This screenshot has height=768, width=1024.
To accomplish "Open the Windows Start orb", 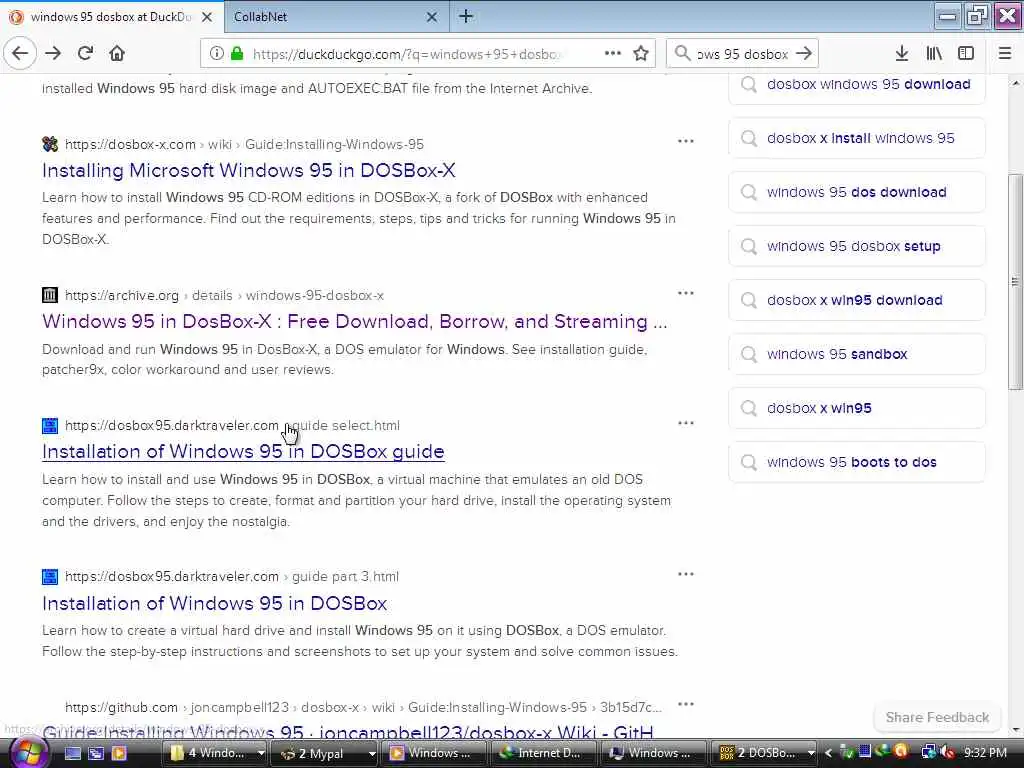I will coord(27,753).
